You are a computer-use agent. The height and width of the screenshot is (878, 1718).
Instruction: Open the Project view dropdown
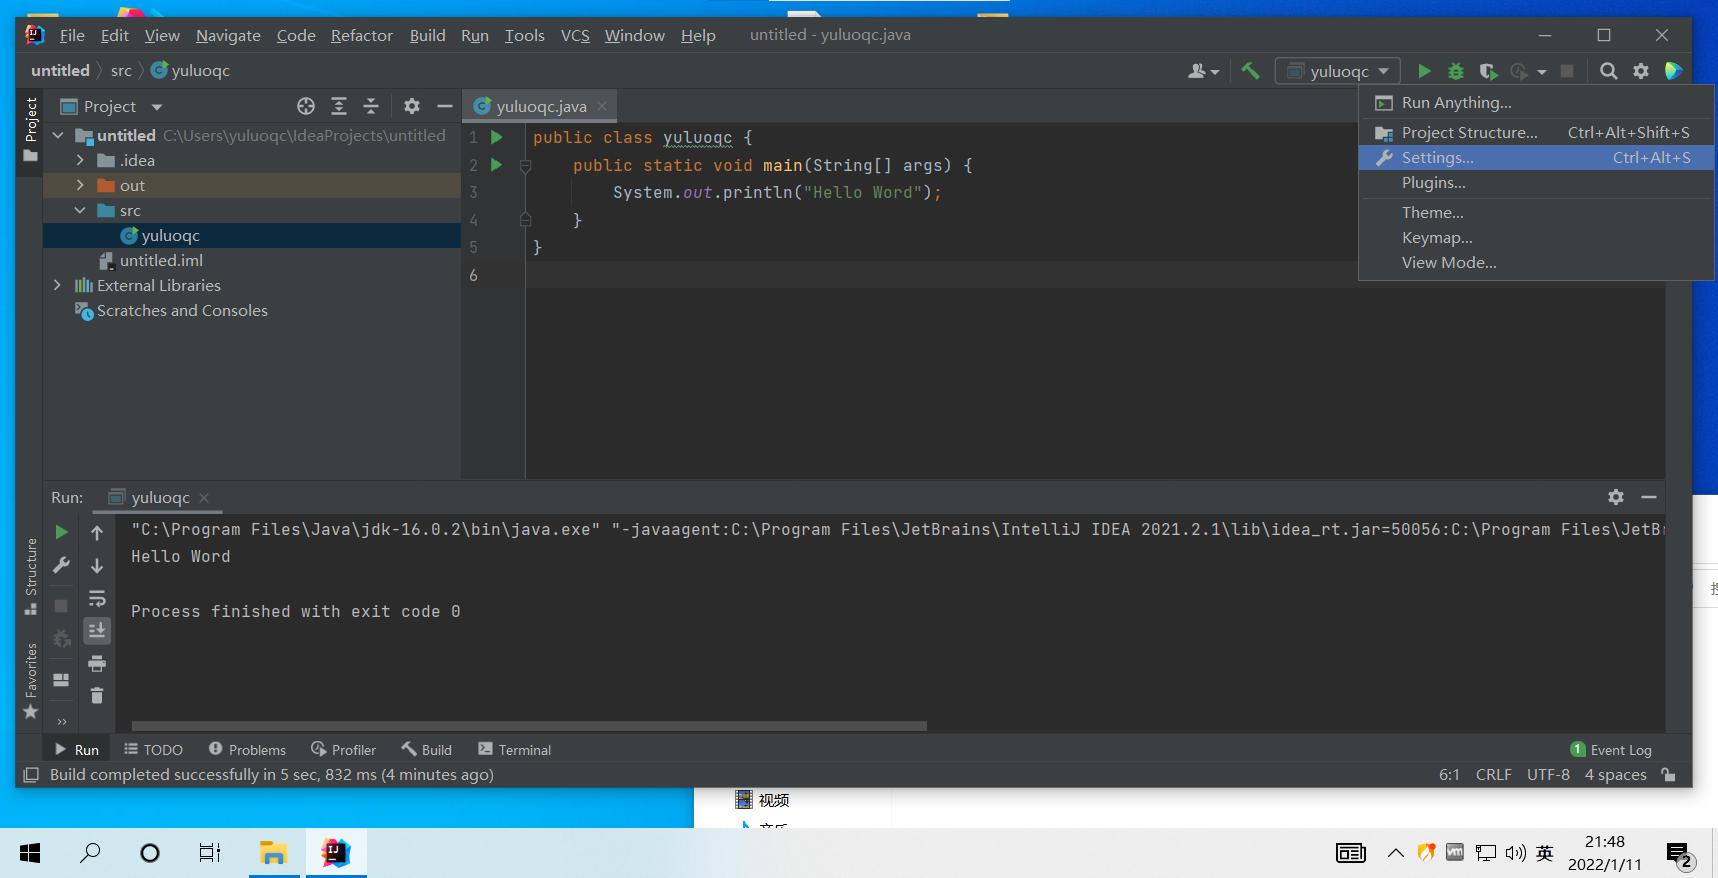pos(156,107)
